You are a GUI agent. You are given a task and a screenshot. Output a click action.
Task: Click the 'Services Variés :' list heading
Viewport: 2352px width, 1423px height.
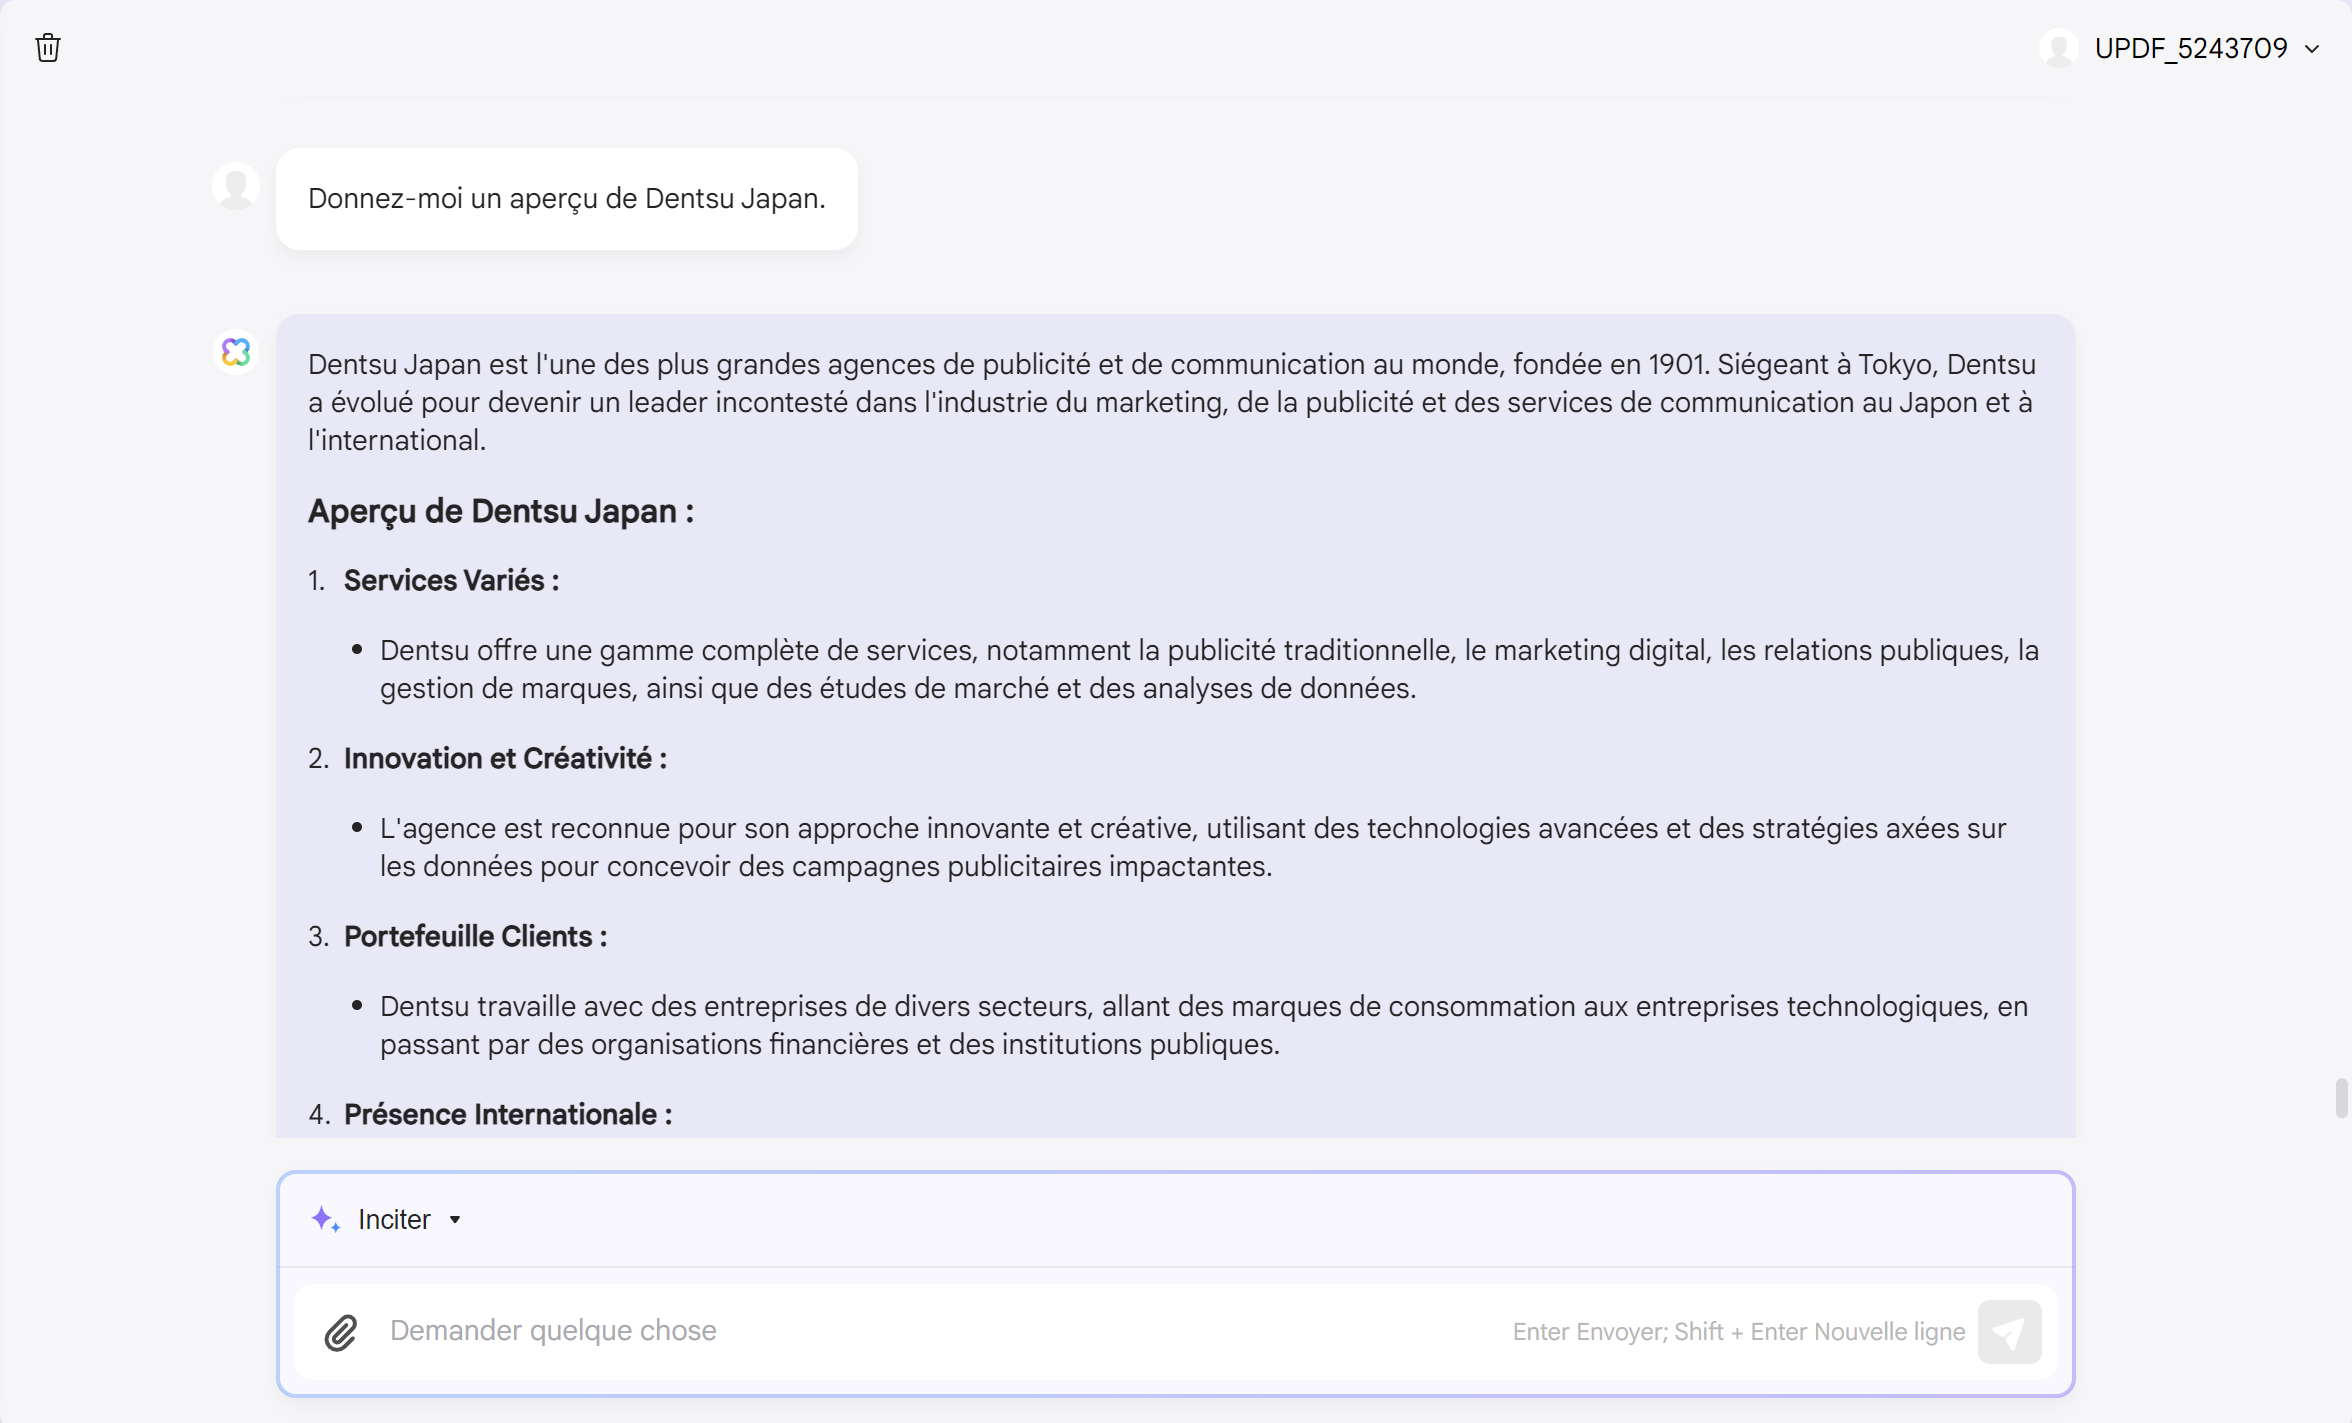click(452, 580)
